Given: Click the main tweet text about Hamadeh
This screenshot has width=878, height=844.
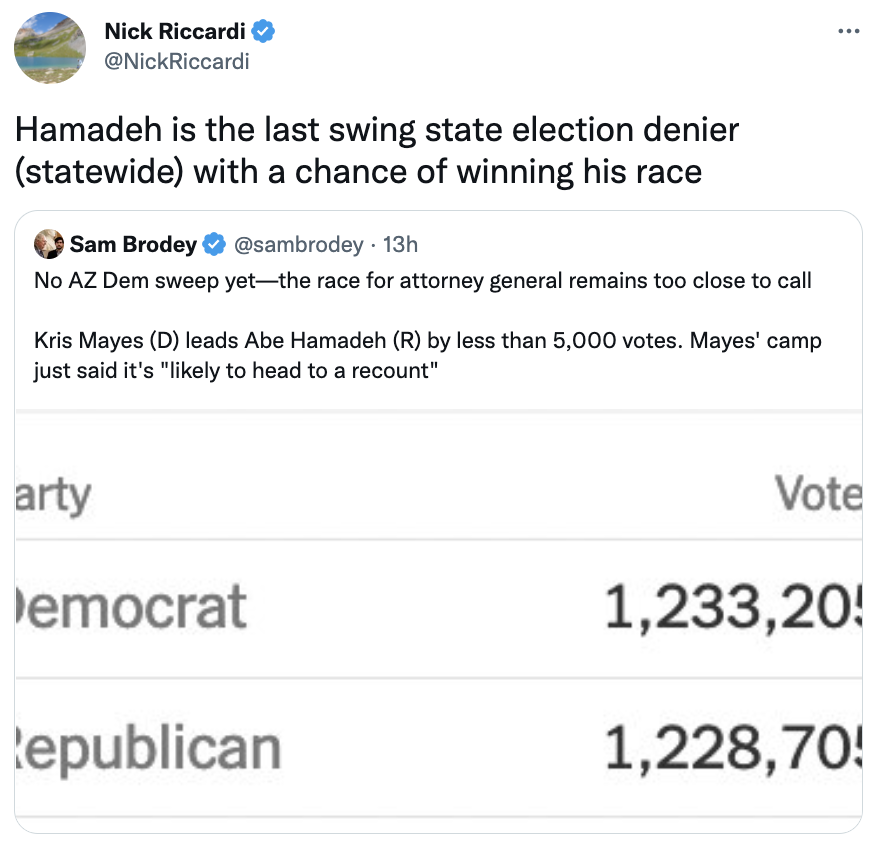Looking at the screenshot, I should (x=377, y=150).
